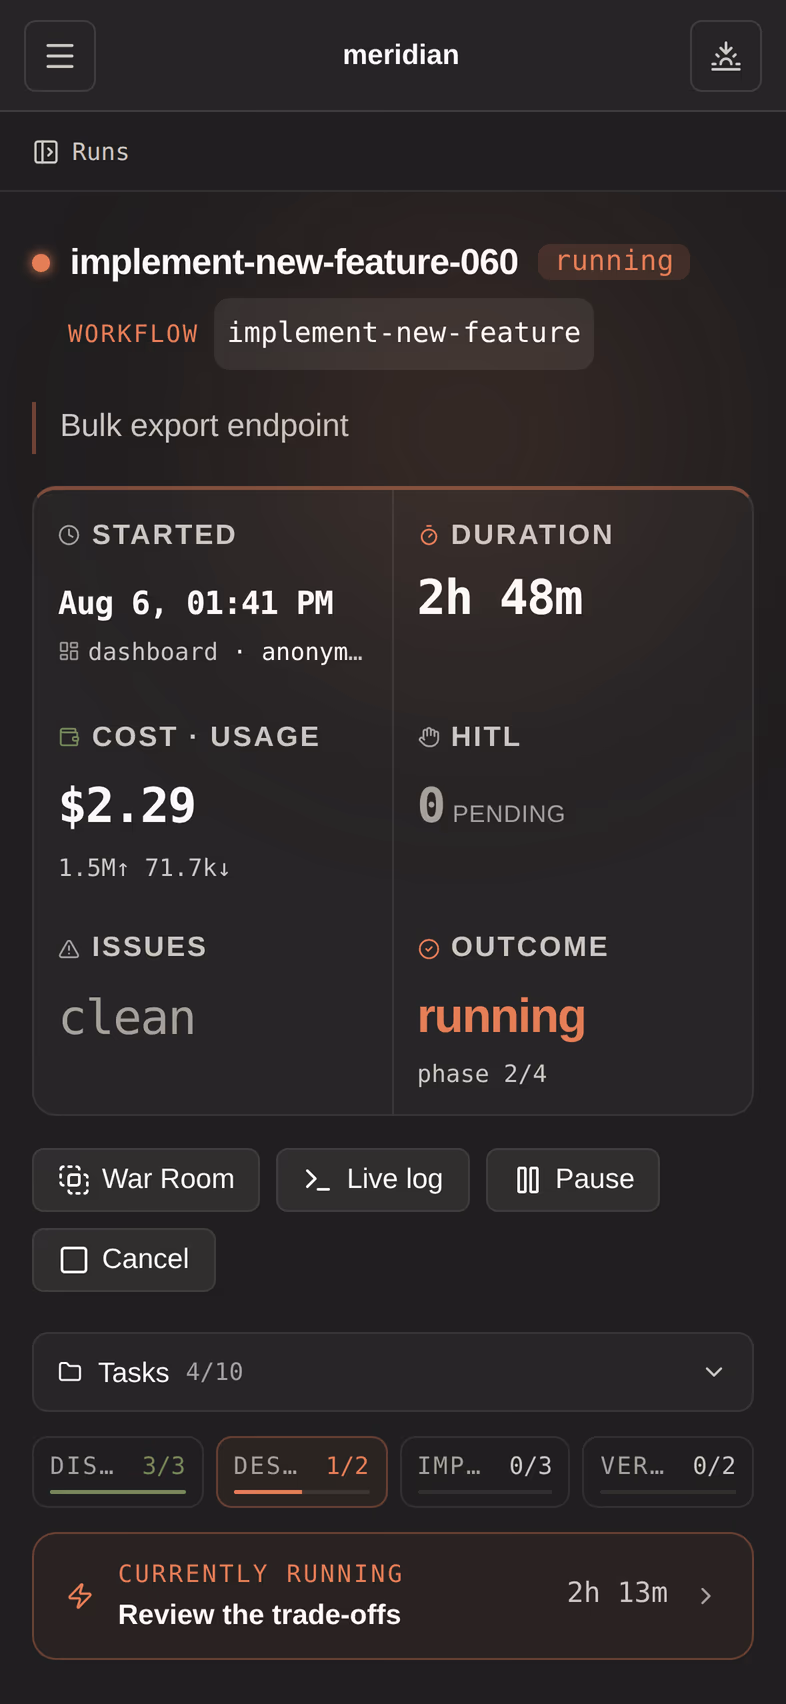This screenshot has height=1704, width=786.
Task: Open the hamburger menu
Action: coord(60,56)
